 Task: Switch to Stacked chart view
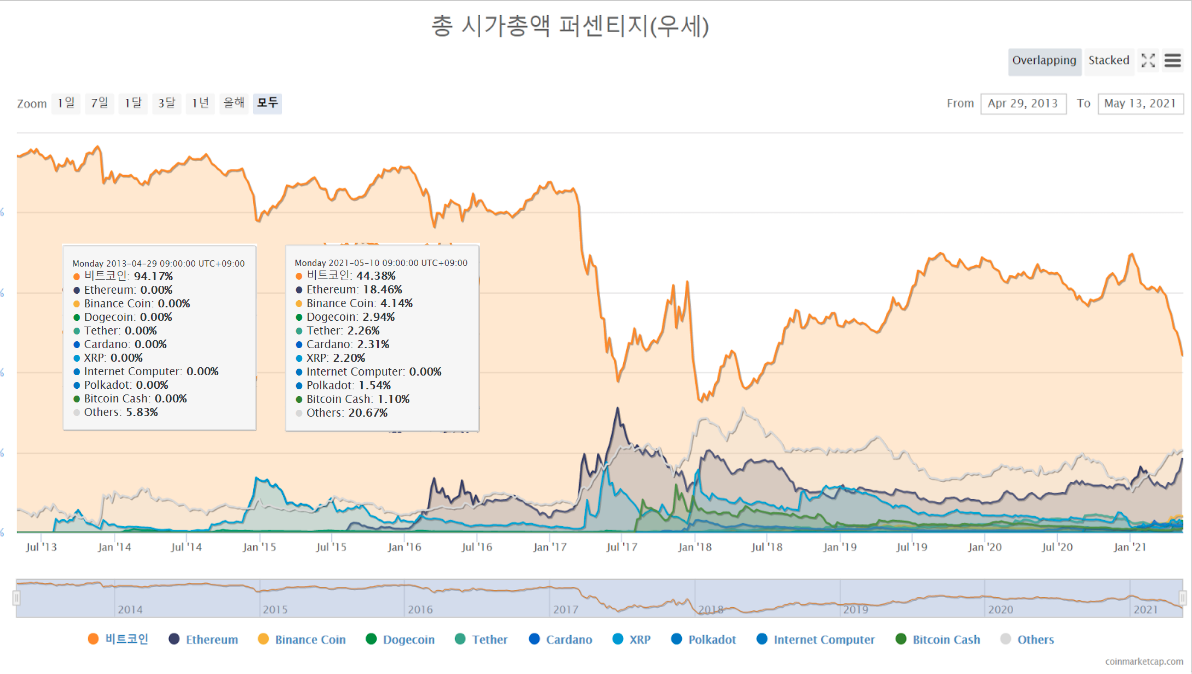point(1108,61)
